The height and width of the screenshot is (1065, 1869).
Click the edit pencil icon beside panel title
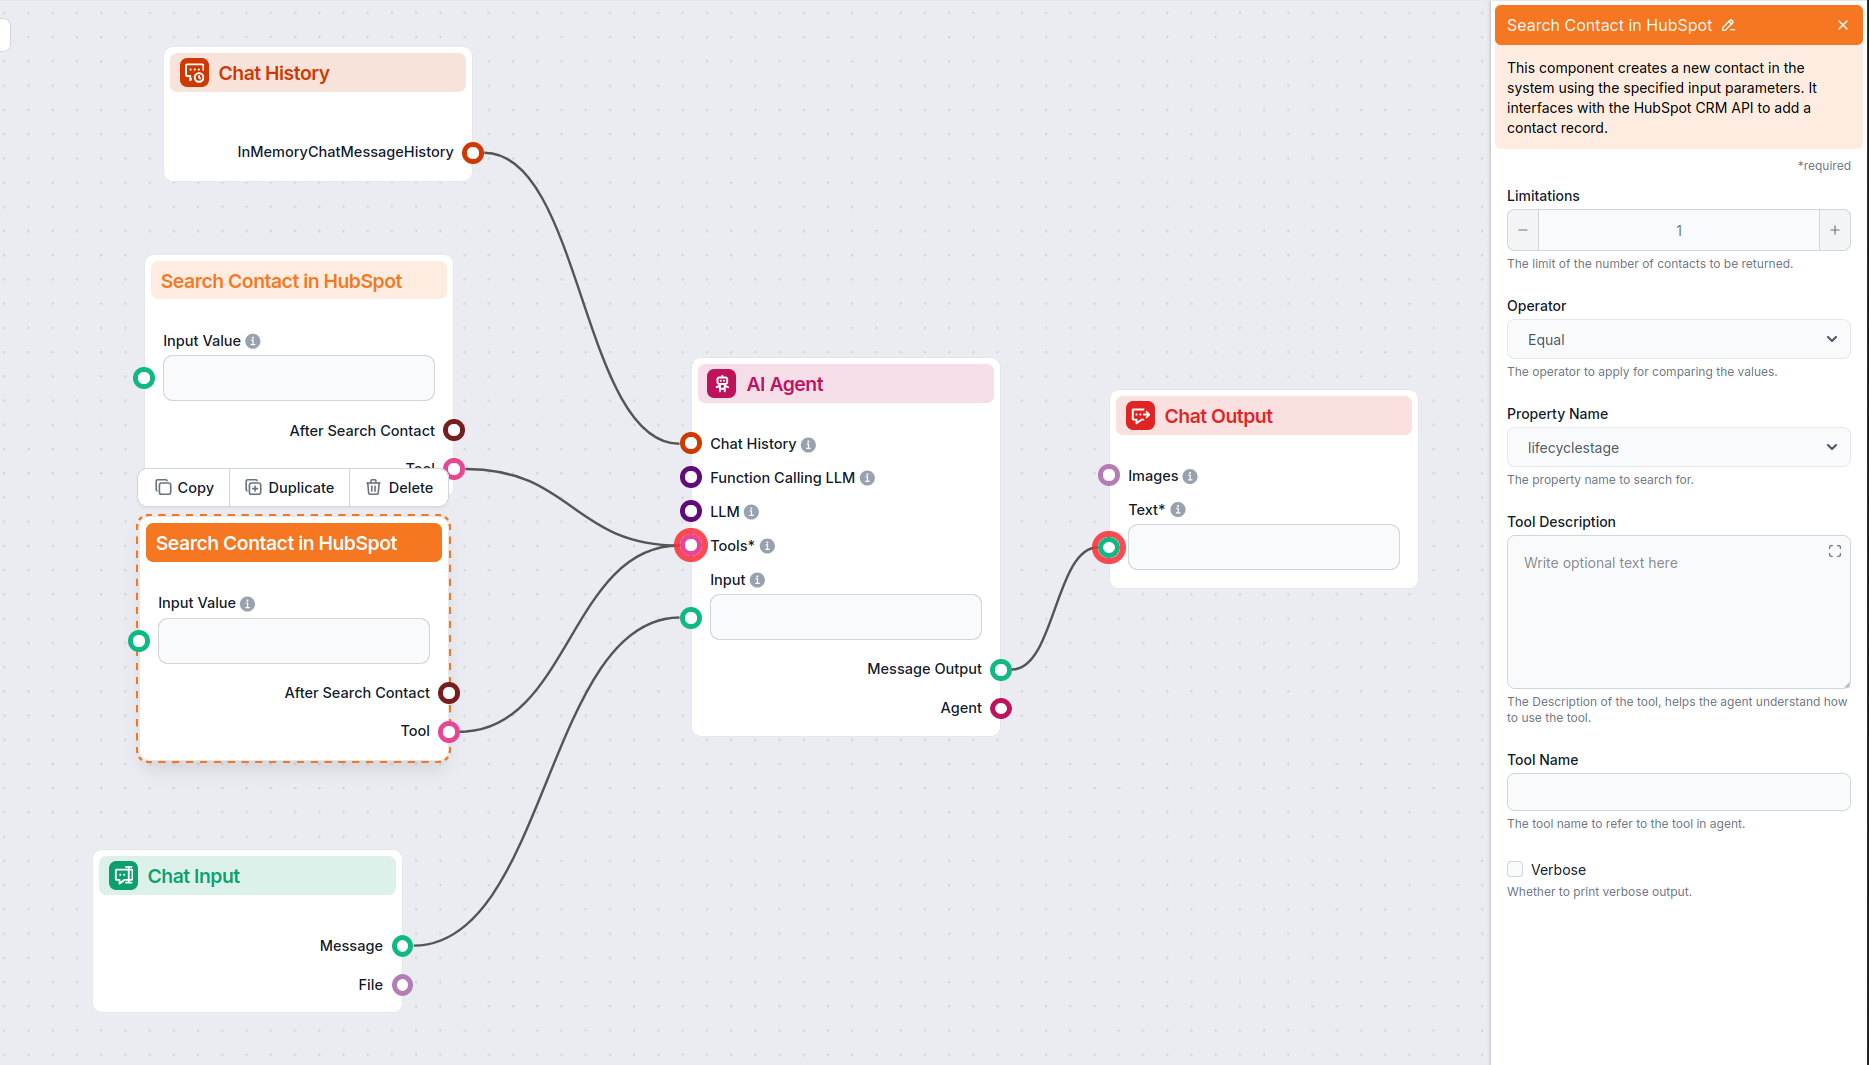pyautogui.click(x=1728, y=26)
